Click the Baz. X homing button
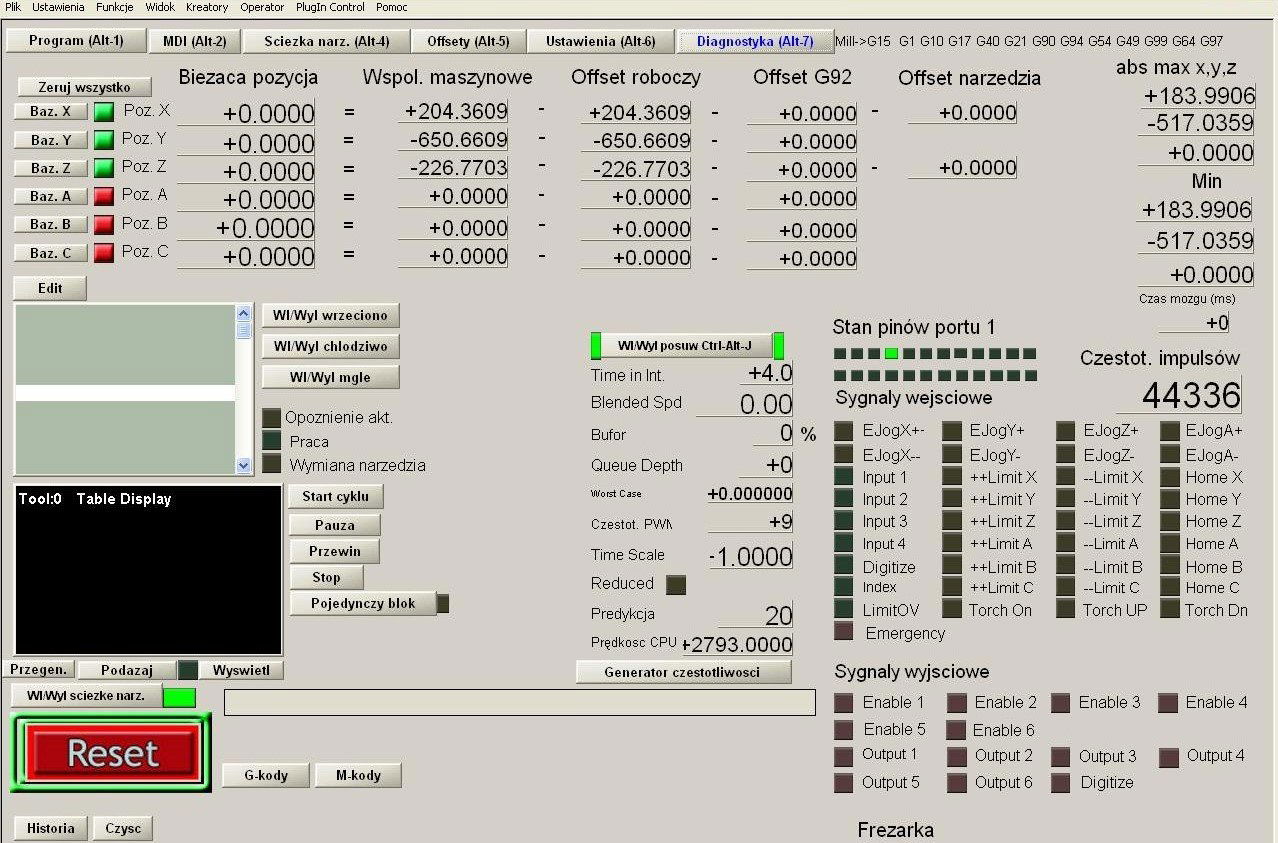 pos(51,112)
